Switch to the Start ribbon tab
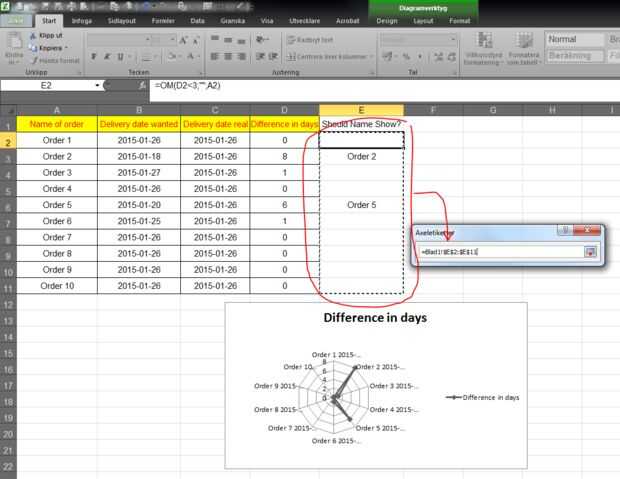Image resolution: width=620 pixels, height=479 pixels. [x=49, y=21]
